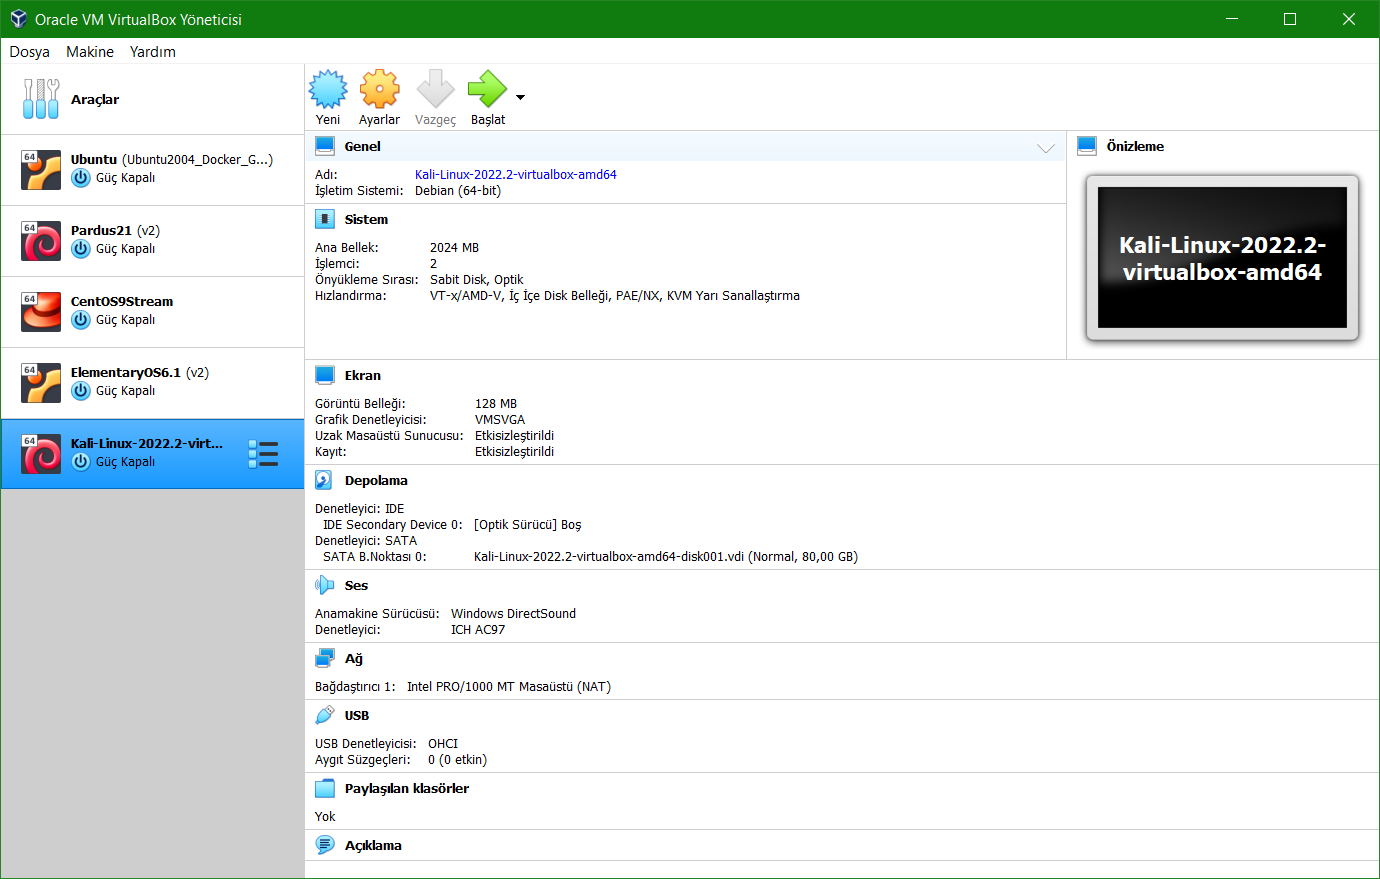1380x879 pixels.
Task: Click the Ses section speaker icon
Action: [325, 585]
